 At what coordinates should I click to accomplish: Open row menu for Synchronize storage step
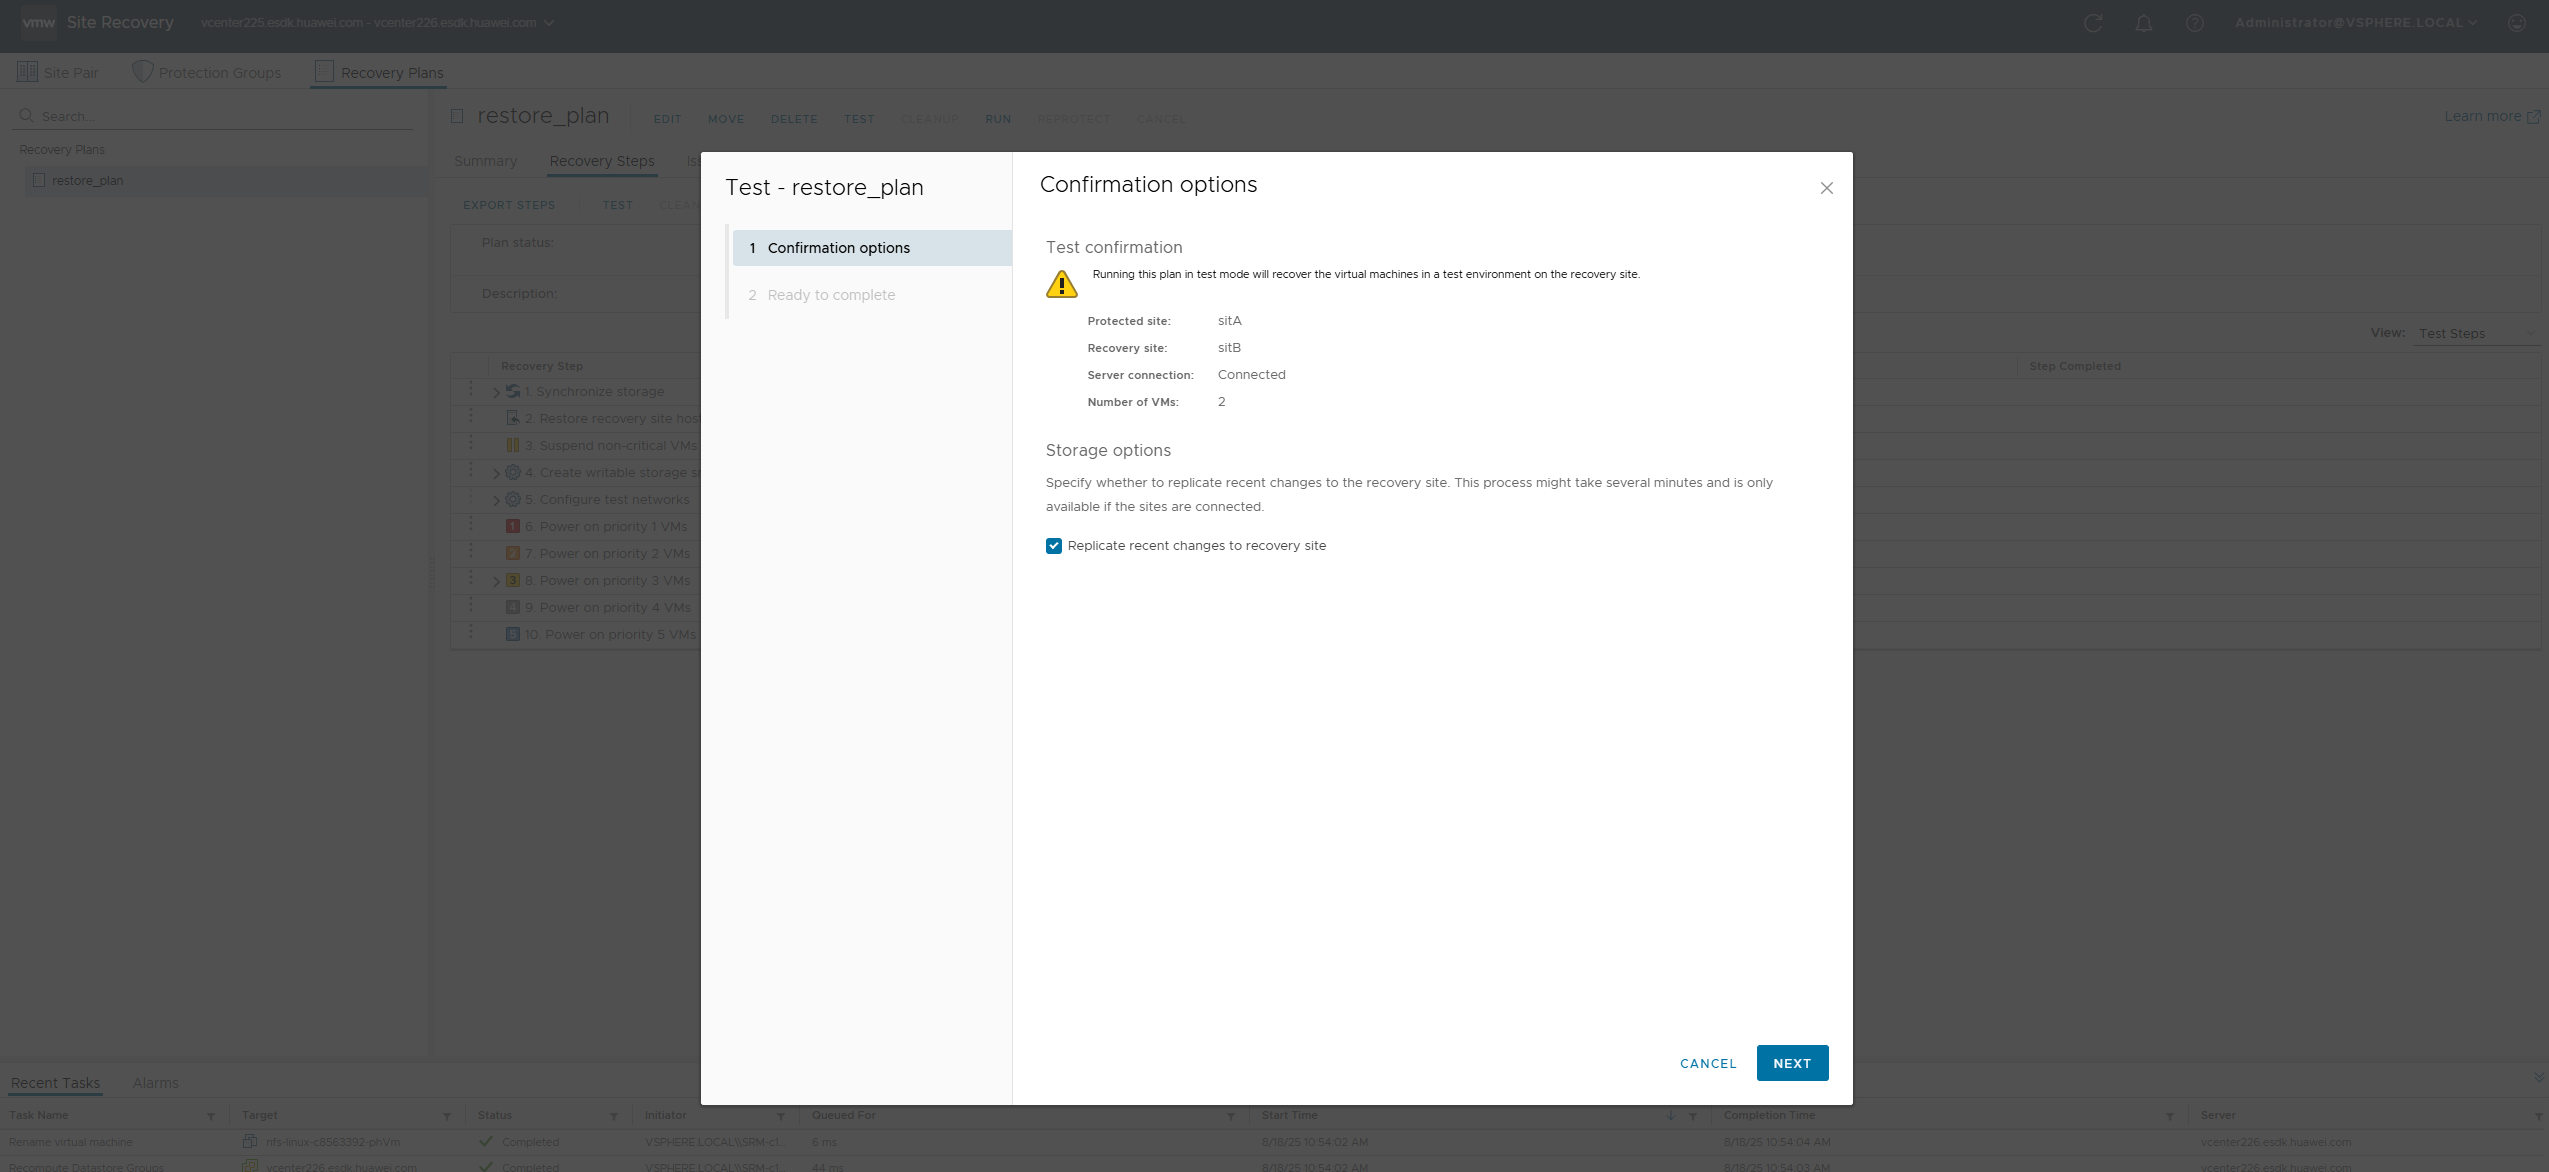coord(471,388)
